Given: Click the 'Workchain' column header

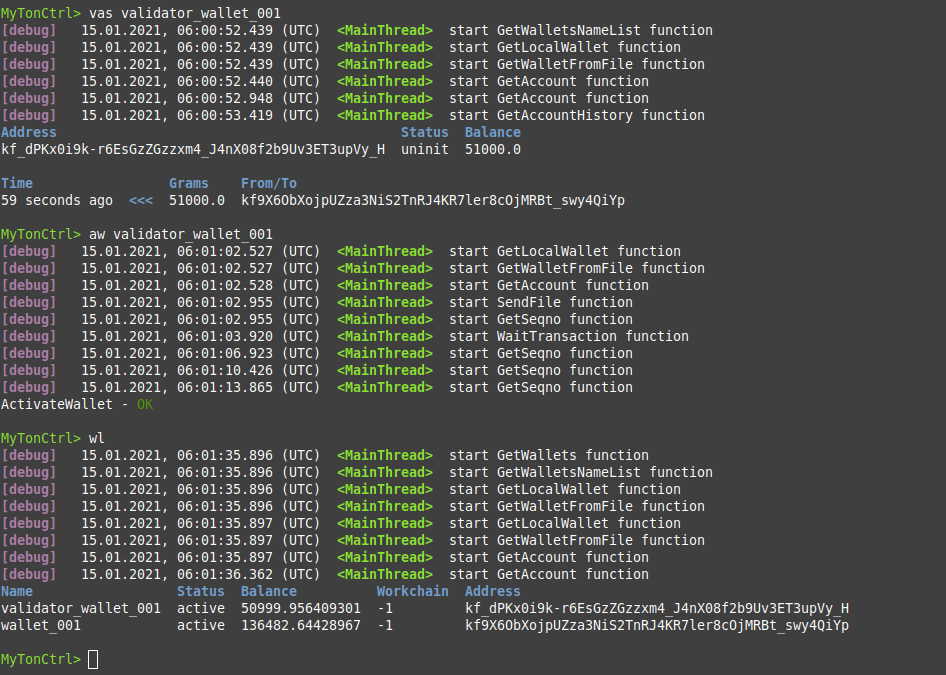Looking at the screenshot, I should click(412, 591).
